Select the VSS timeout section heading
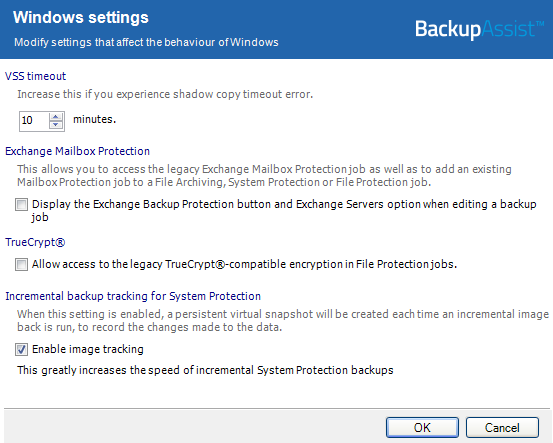Image resolution: width=553 pixels, height=443 pixels. click(x=35, y=76)
